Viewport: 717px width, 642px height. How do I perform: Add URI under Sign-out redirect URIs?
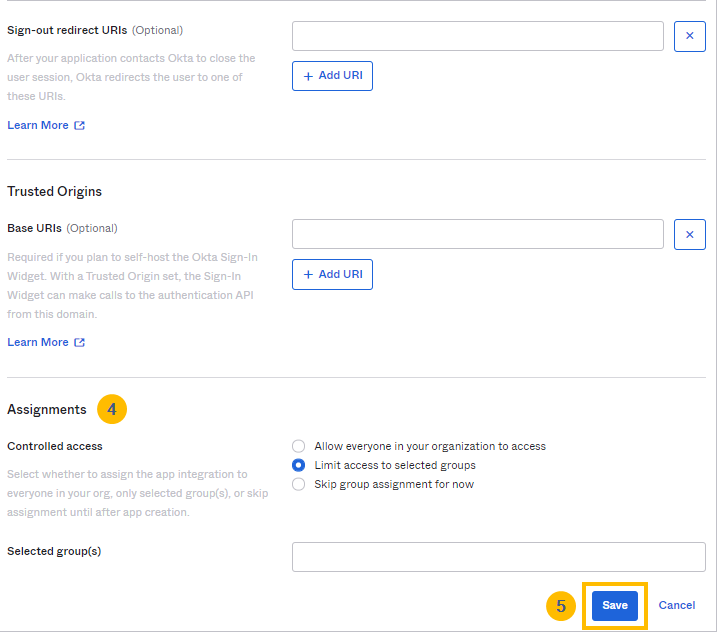[x=332, y=76]
